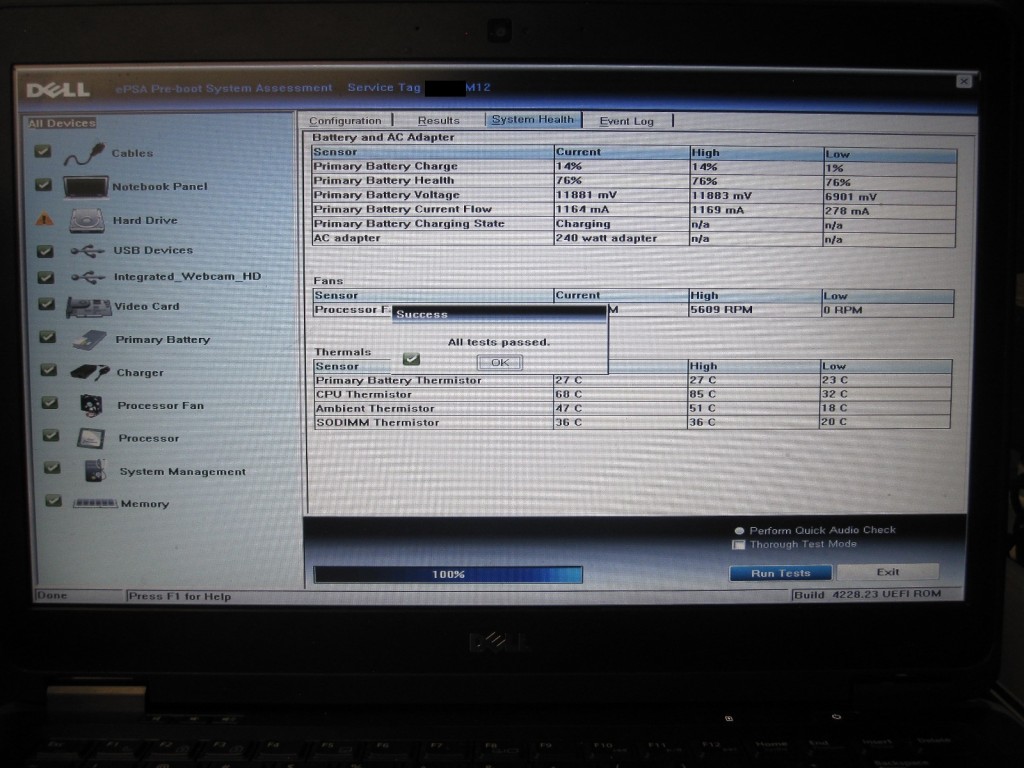This screenshot has width=1024, height=768.
Task: Click the Done status text
Action: click(52, 596)
